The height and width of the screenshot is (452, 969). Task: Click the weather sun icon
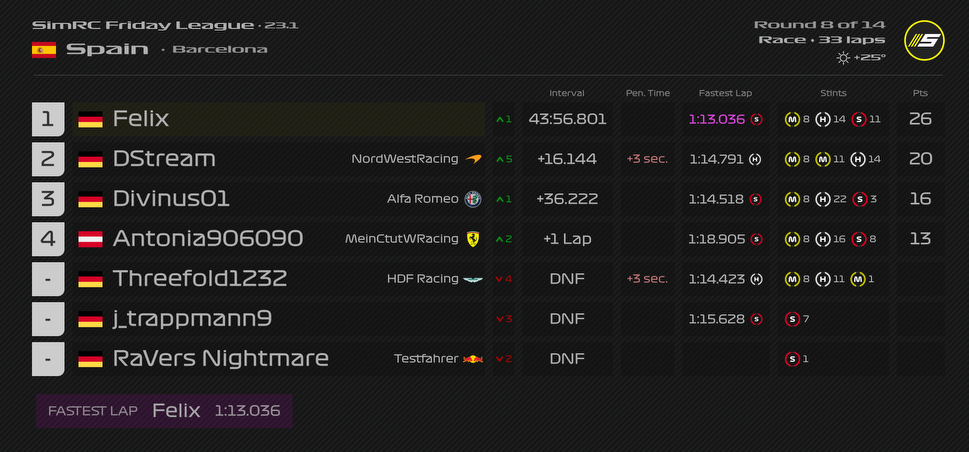click(843, 58)
